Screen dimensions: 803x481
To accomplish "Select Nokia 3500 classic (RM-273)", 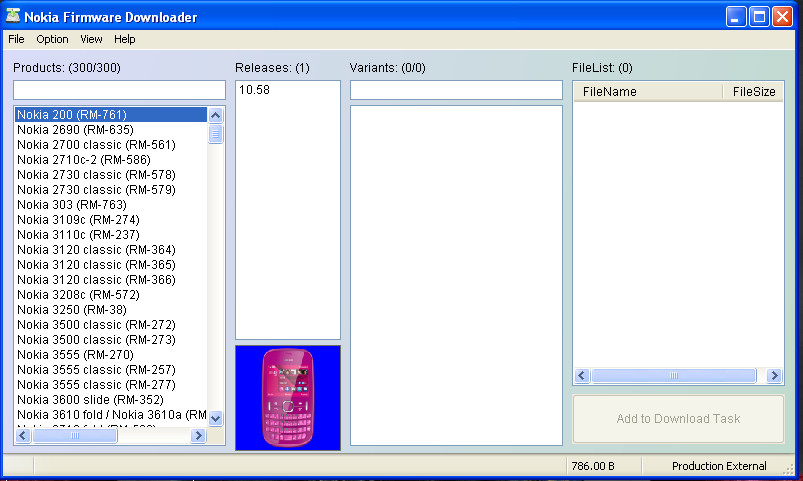I will coord(111,339).
